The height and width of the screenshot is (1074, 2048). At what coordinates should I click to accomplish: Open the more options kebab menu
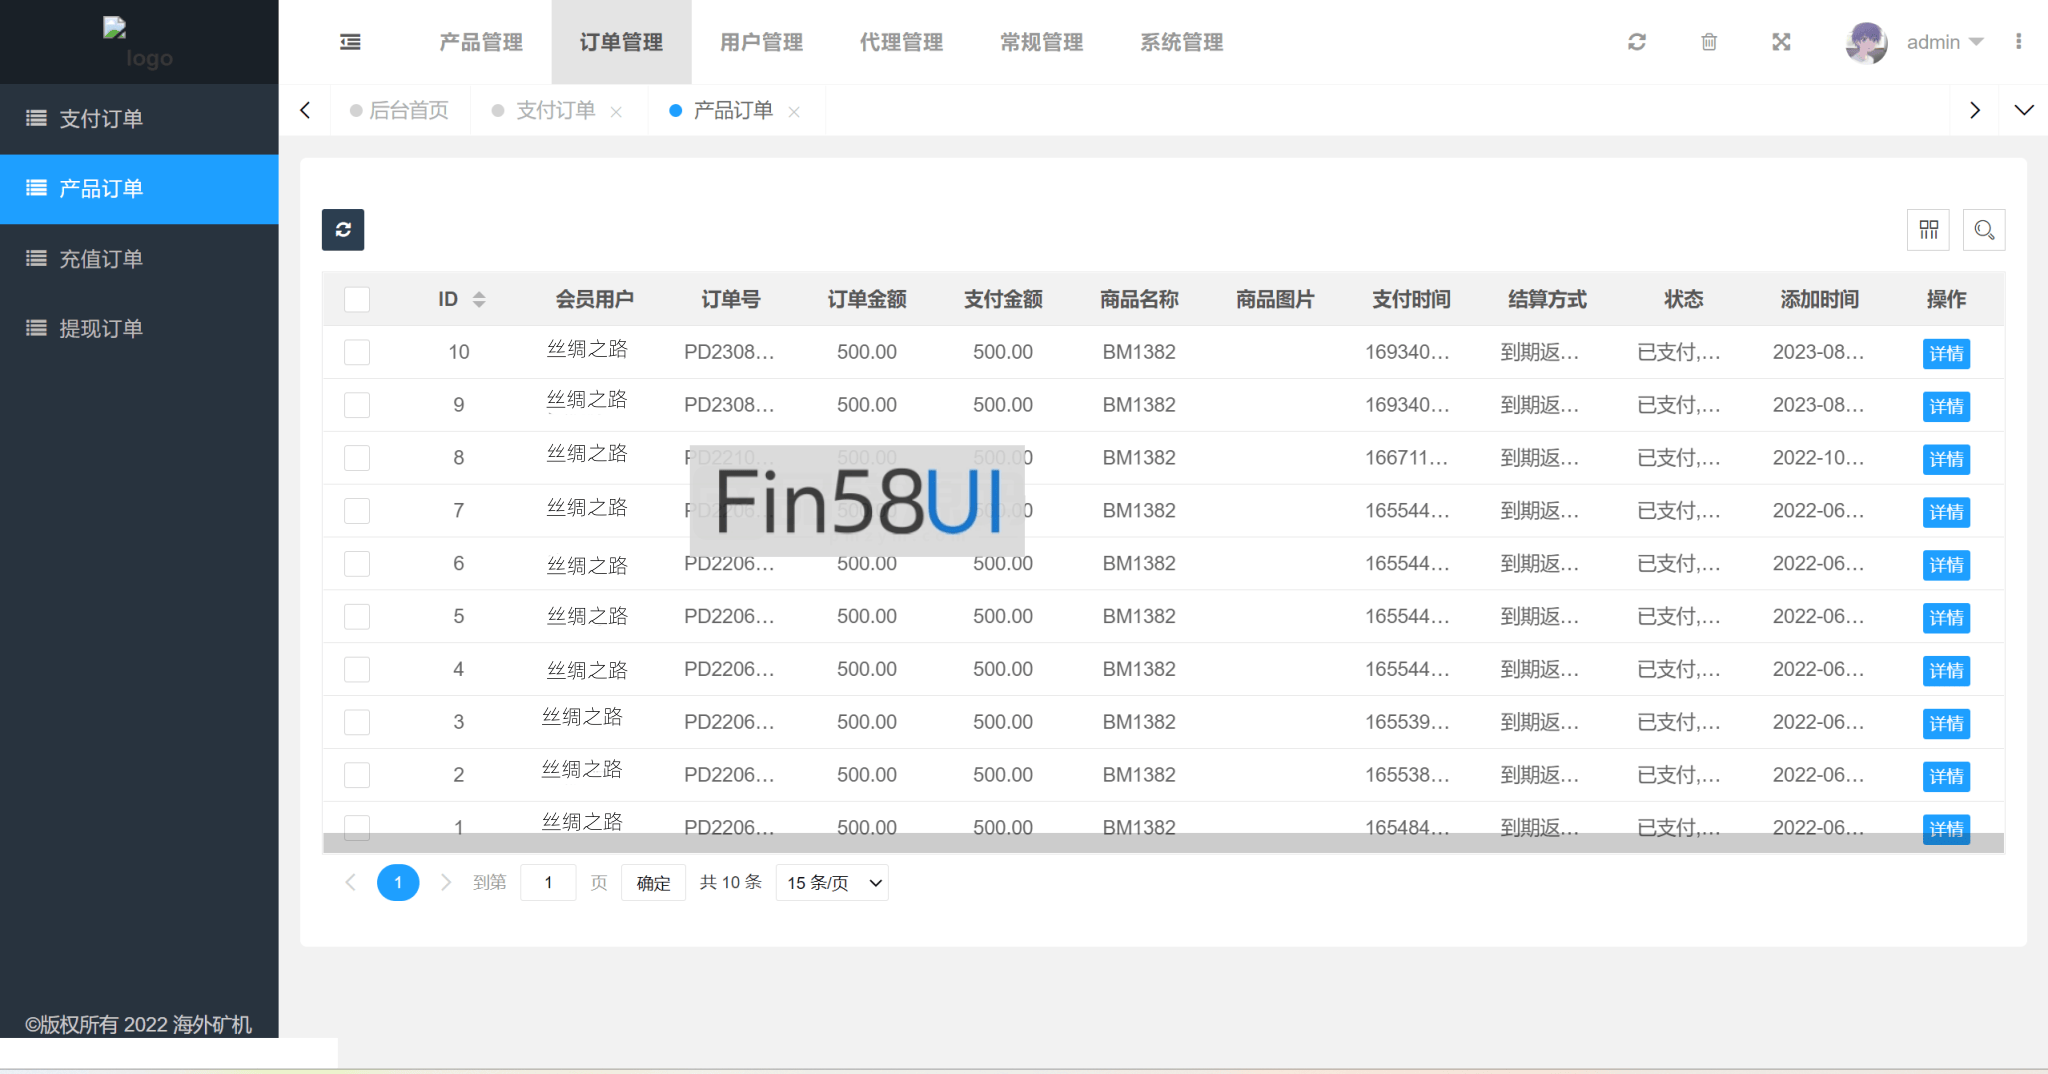pyautogui.click(x=2021, y=42)
